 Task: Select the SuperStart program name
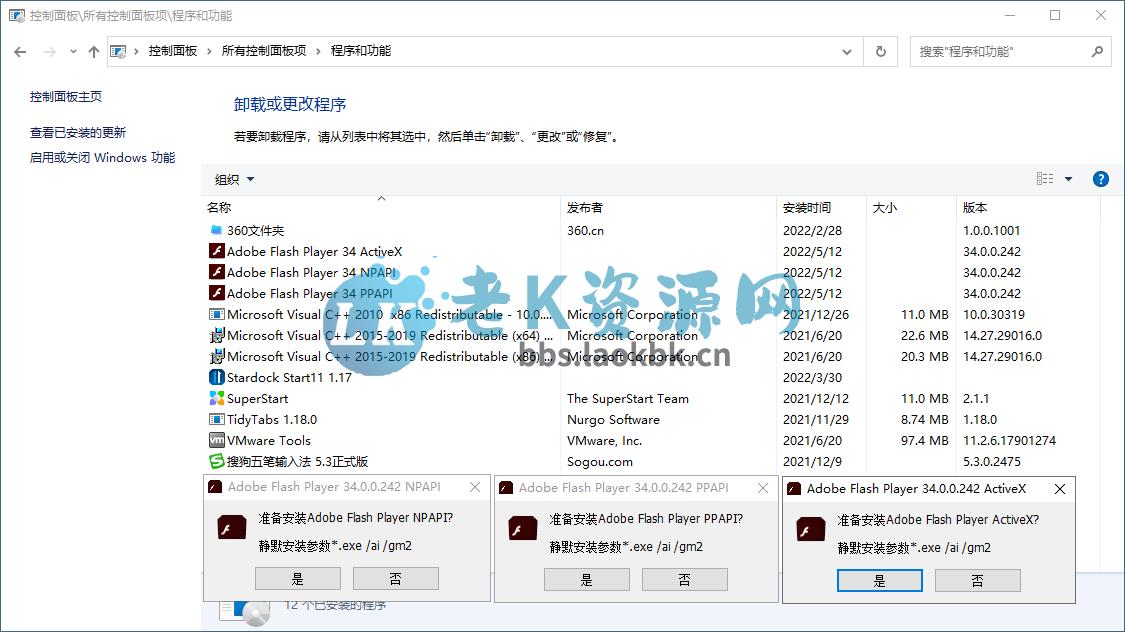[x=258, y=399]
